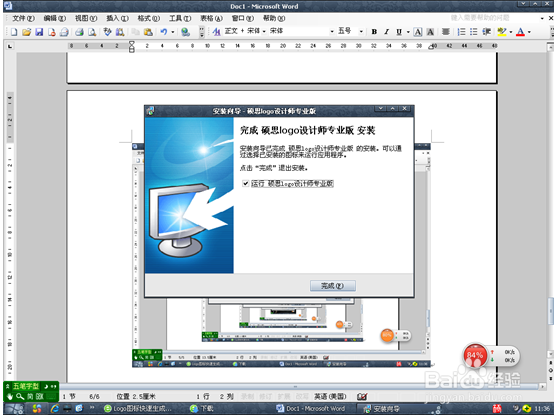This screenshot has width=554, height=417.
Task: Click the system clock showing 11:36
Action: [x=542, y=409]
